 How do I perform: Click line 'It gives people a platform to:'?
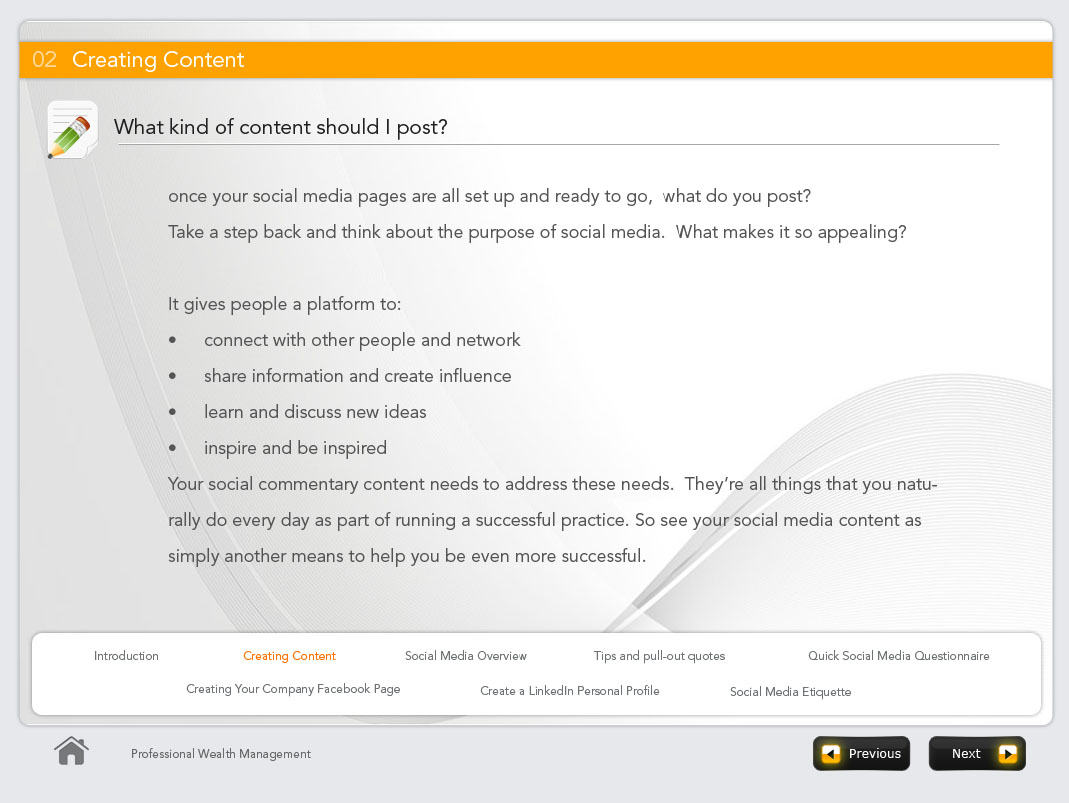click(x=284, y=304)
